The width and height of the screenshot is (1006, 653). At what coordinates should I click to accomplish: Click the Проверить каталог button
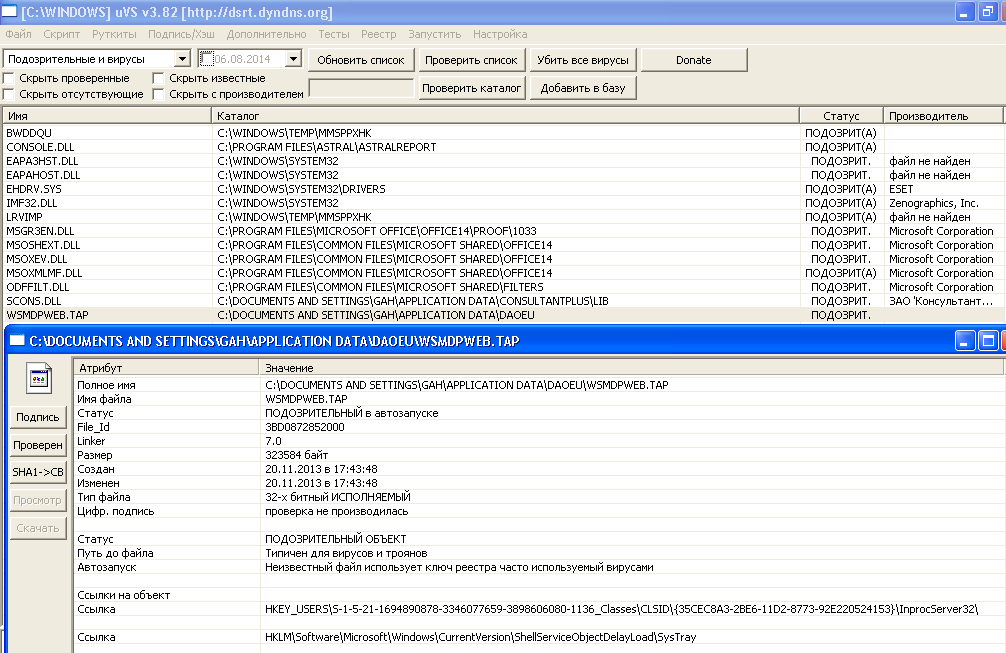coord(472,88)
